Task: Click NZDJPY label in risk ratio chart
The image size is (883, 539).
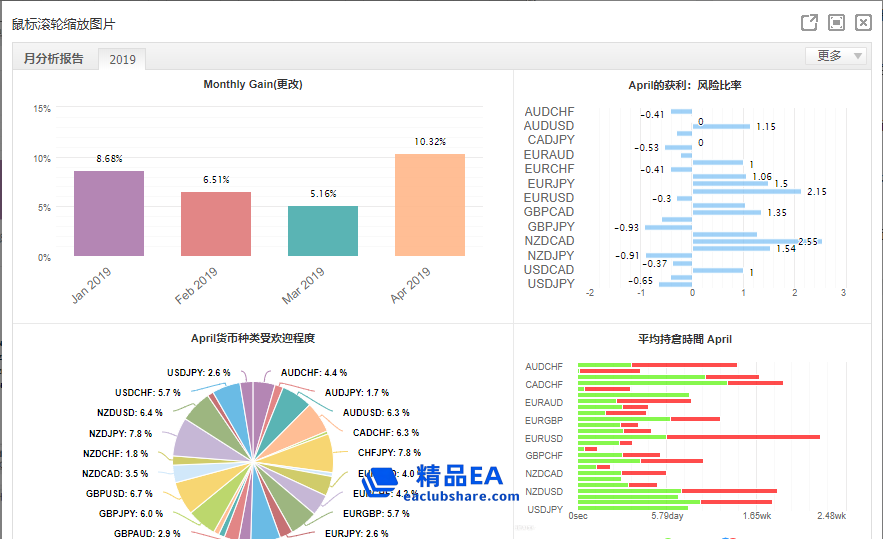Action: 551,256
